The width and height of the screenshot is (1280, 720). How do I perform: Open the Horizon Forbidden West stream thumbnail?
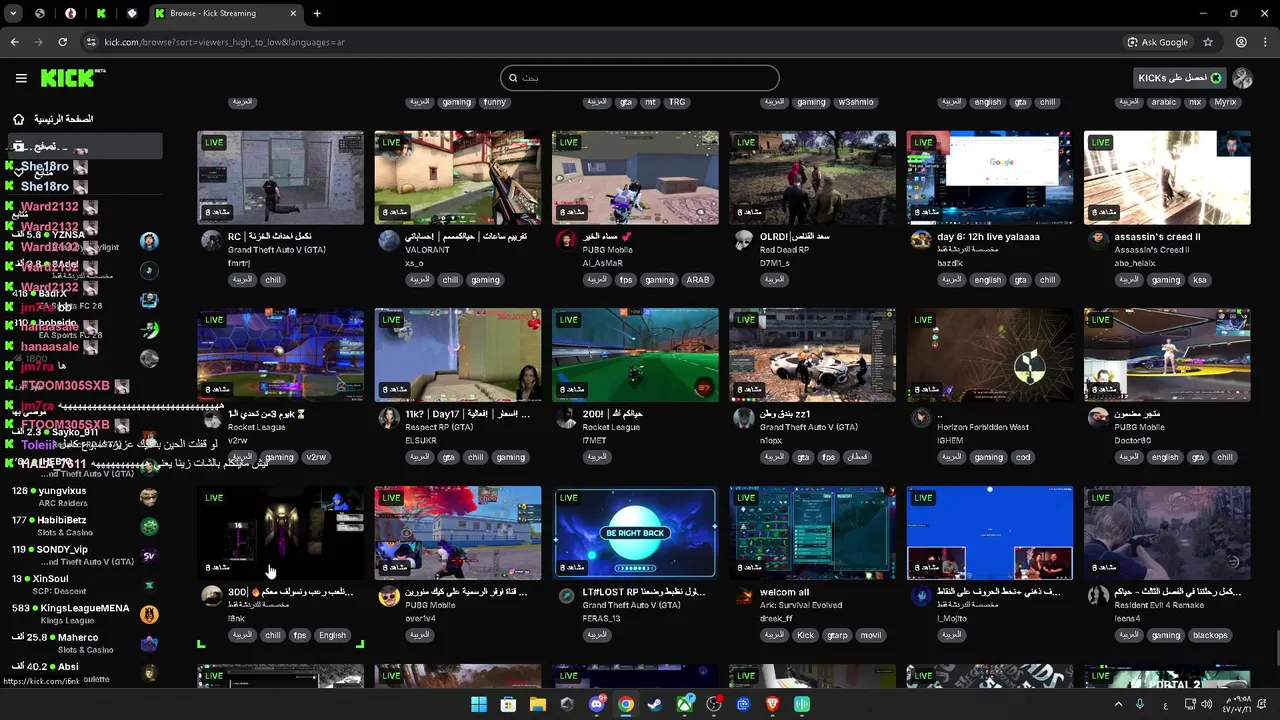coord(989,355)
